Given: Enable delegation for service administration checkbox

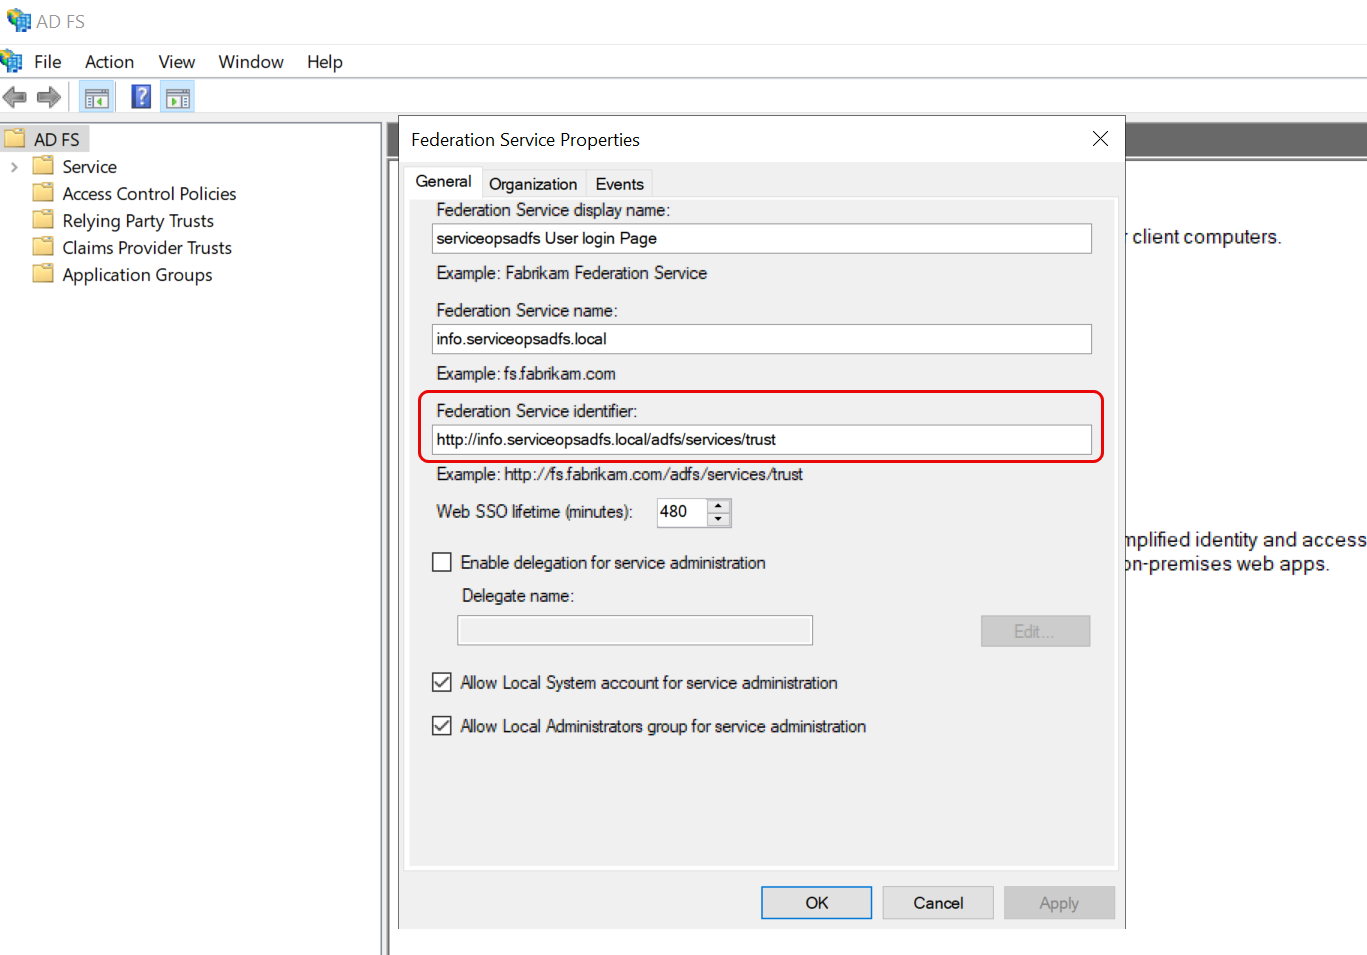Looking at the screenshot, I should point(442,562).
